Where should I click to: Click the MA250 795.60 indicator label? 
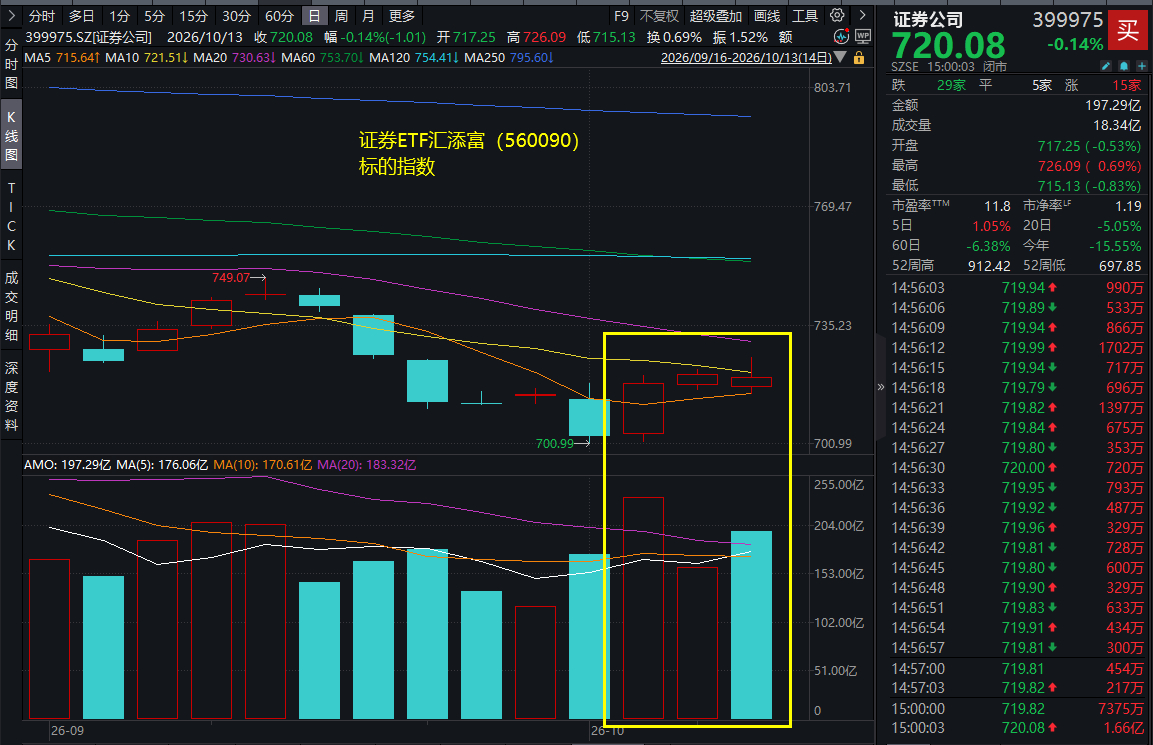pos(509,57)
